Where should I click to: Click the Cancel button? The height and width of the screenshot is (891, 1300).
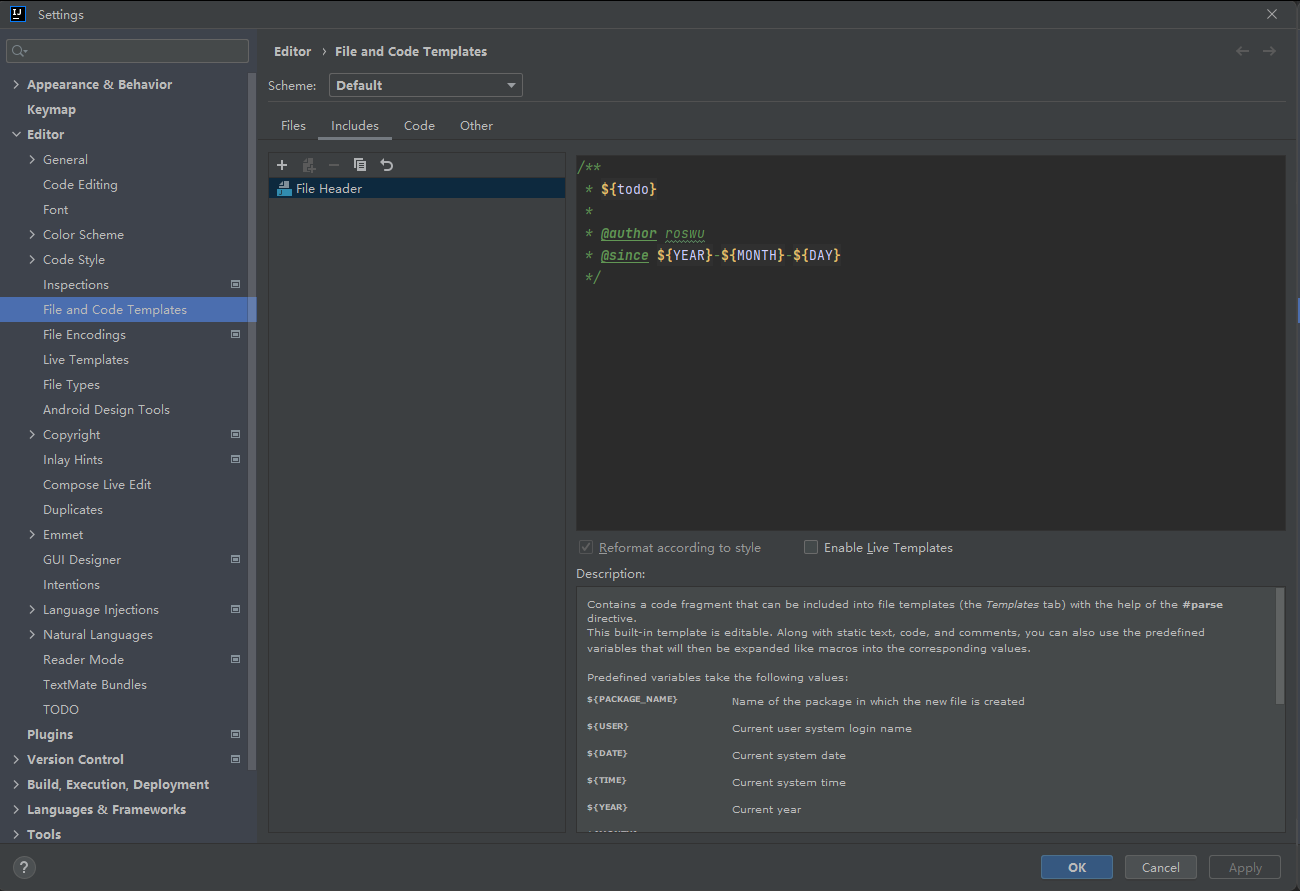(x=1161, y=867)
